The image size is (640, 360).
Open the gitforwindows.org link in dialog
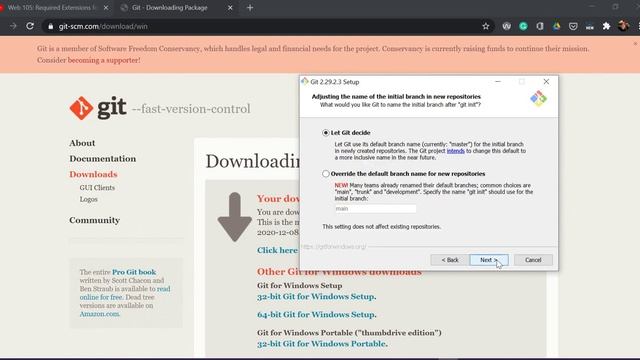334,247
